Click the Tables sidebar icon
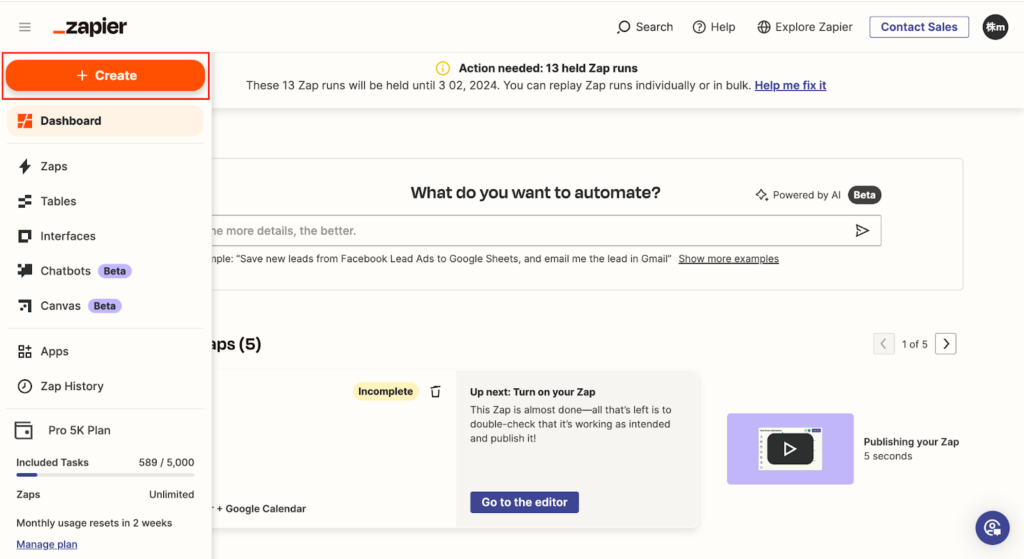The width and height of the screenshot is (1024, 559). pyautogui.click(x=25, y=201)
